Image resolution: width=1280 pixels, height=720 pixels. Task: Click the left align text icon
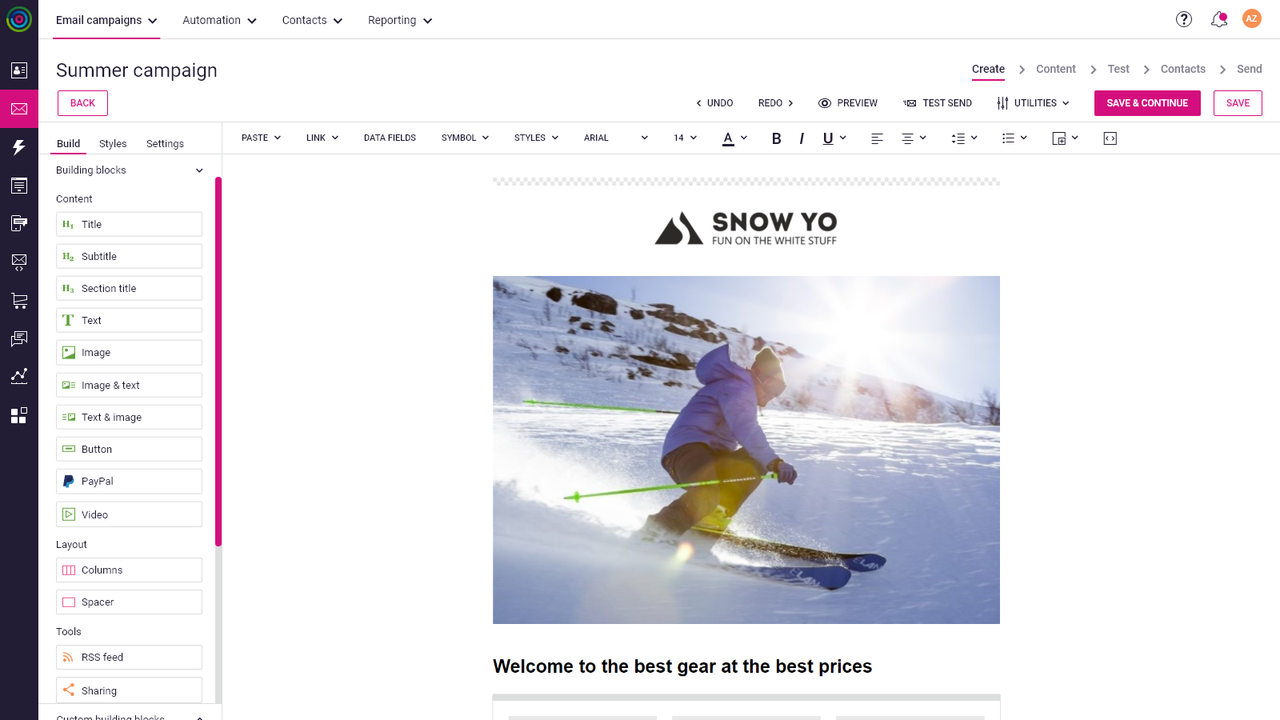(877, 138)
